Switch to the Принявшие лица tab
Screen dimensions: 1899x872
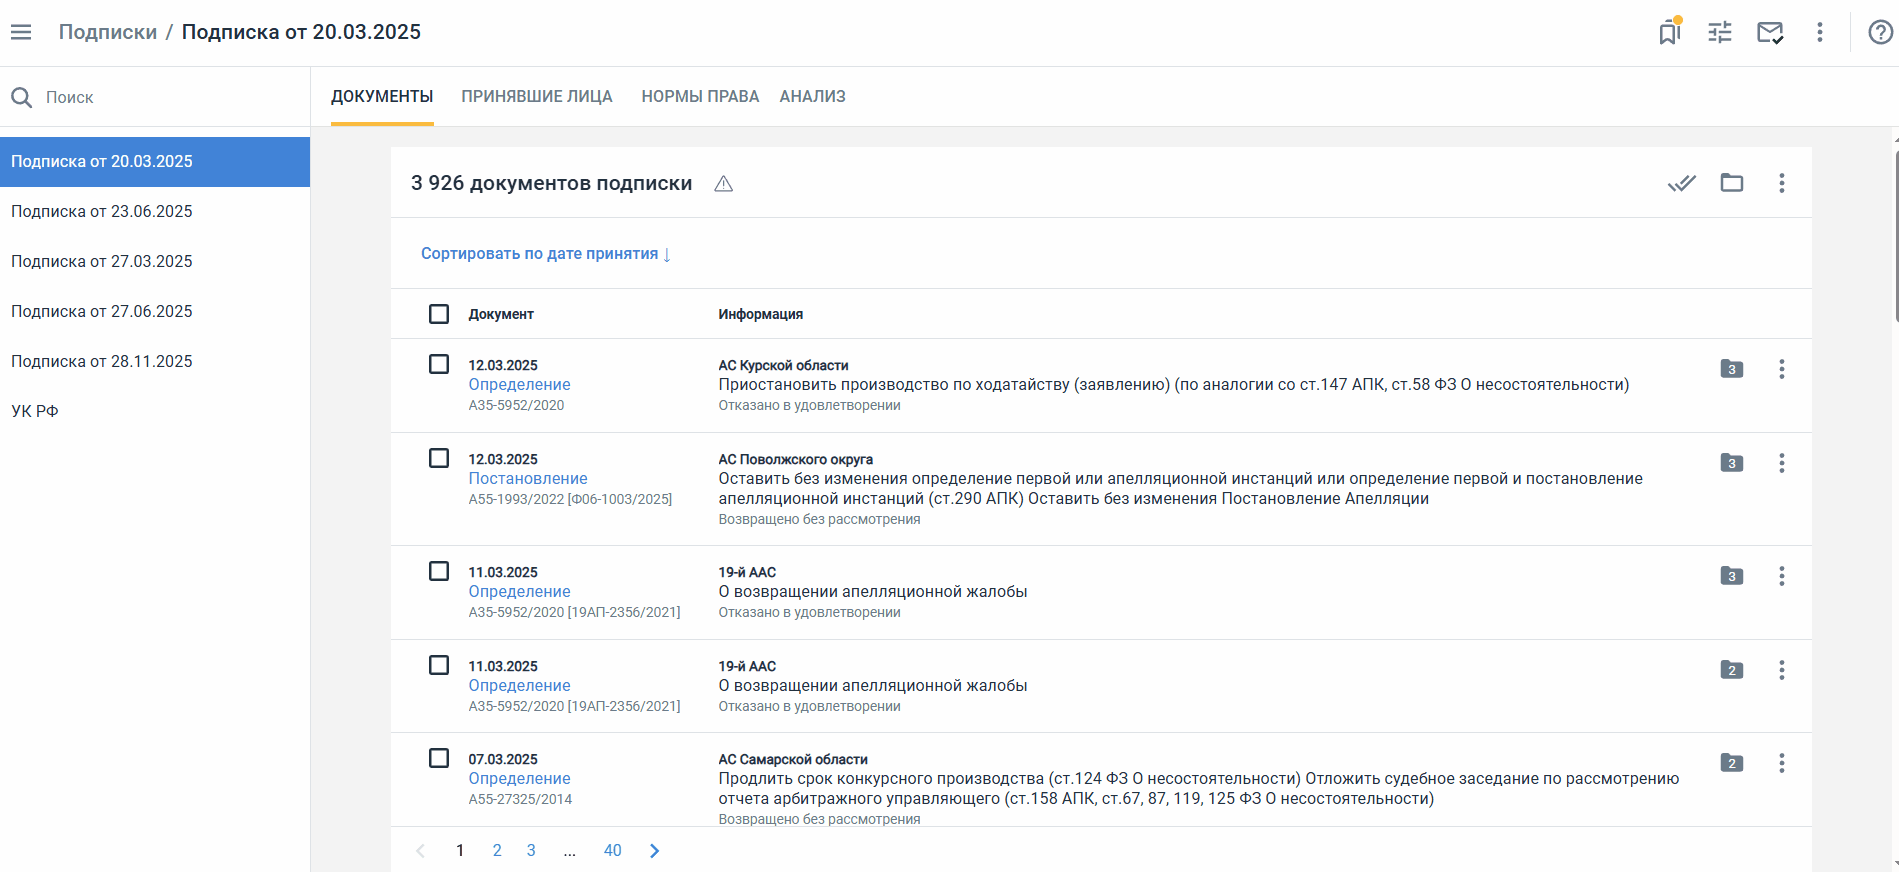(x=536, y=97)
